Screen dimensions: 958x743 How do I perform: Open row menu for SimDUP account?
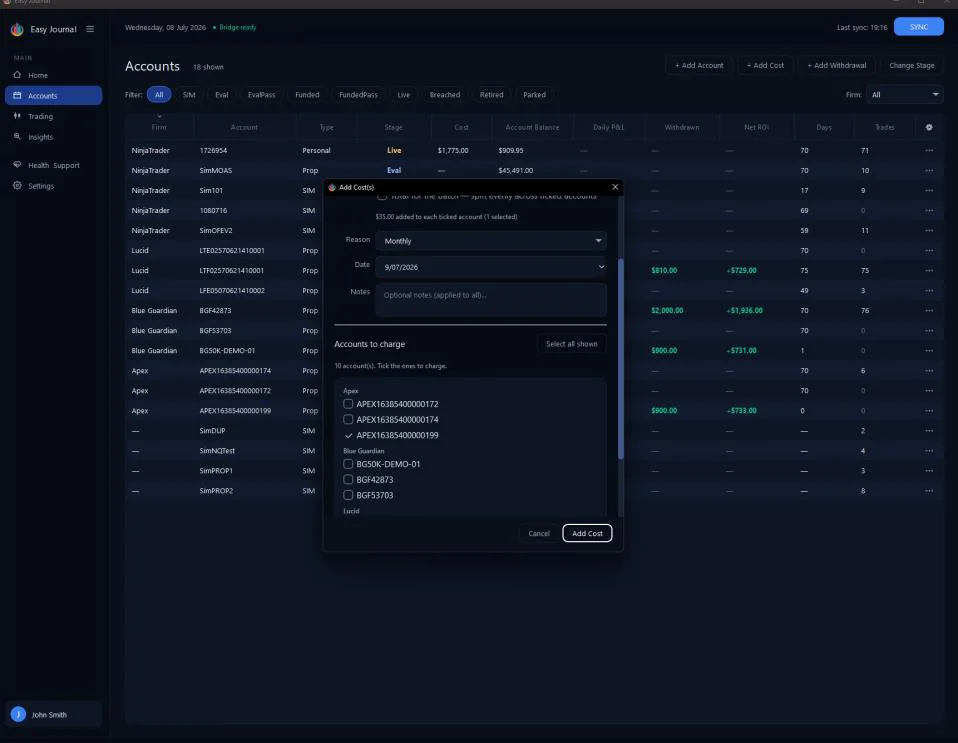[929, 431]
